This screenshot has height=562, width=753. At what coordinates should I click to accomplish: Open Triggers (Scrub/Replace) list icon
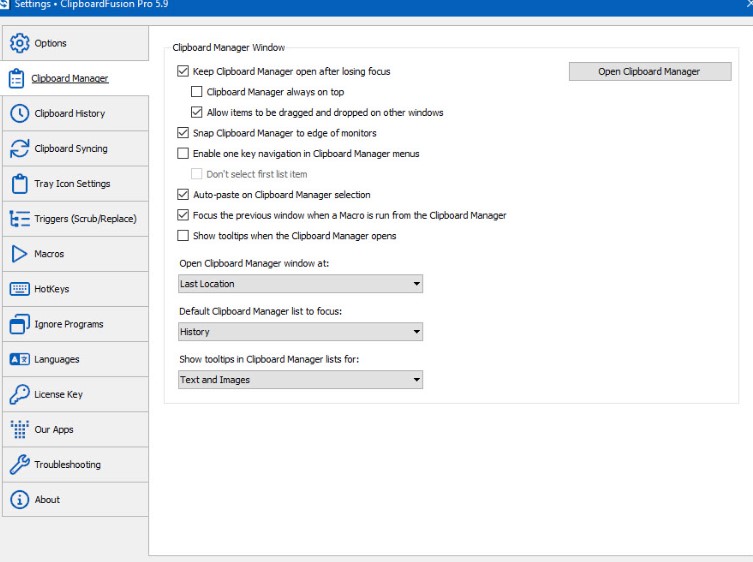click(19, 219)
